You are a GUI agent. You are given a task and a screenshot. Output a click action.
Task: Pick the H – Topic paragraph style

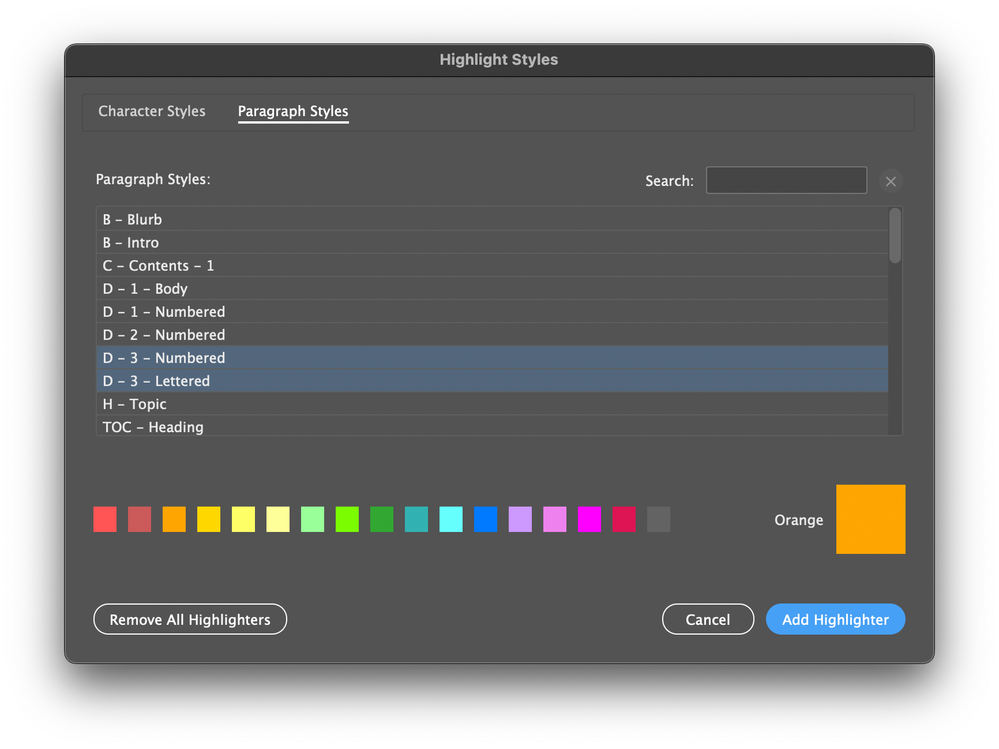[x=134, y=404]
